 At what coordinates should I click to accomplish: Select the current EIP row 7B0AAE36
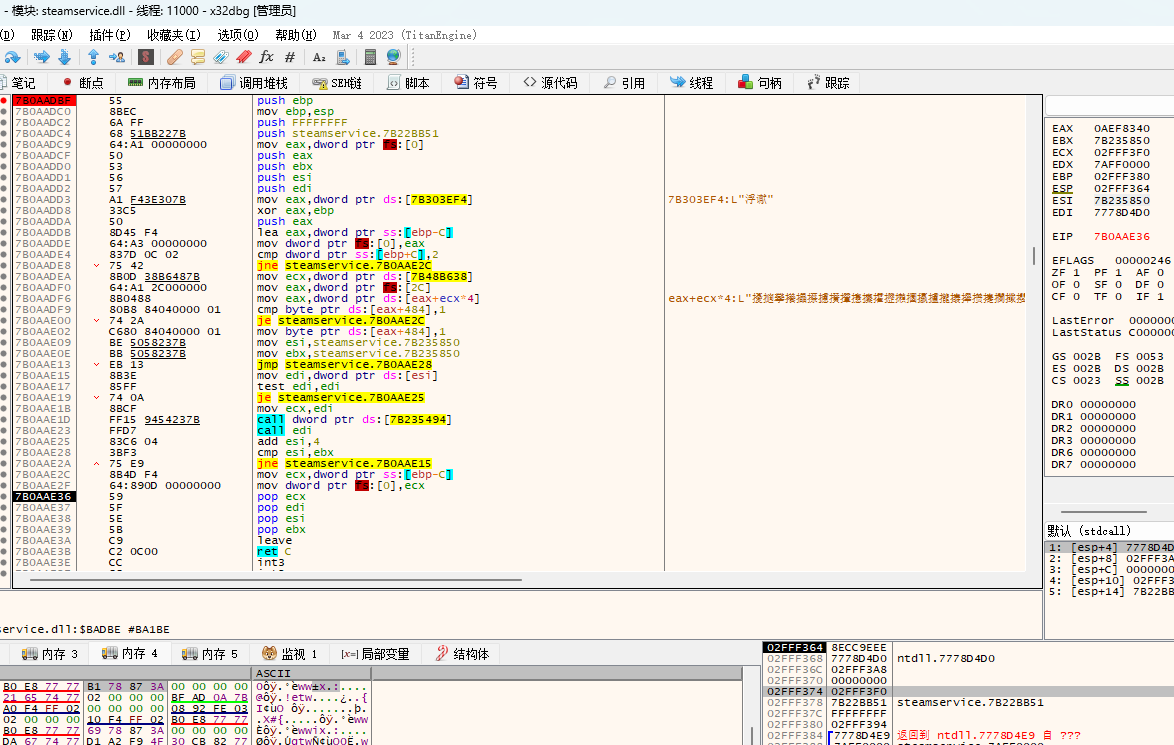(43, 496)
